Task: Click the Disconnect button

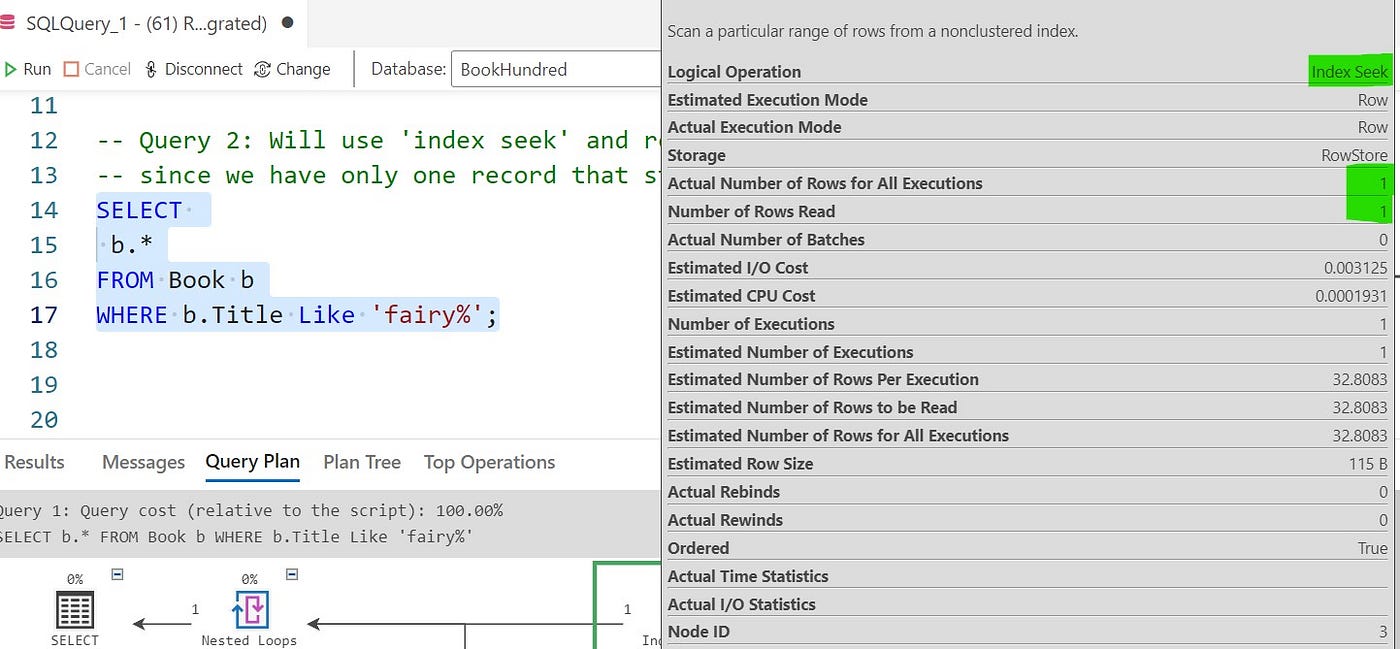Action: pos(194,69)
